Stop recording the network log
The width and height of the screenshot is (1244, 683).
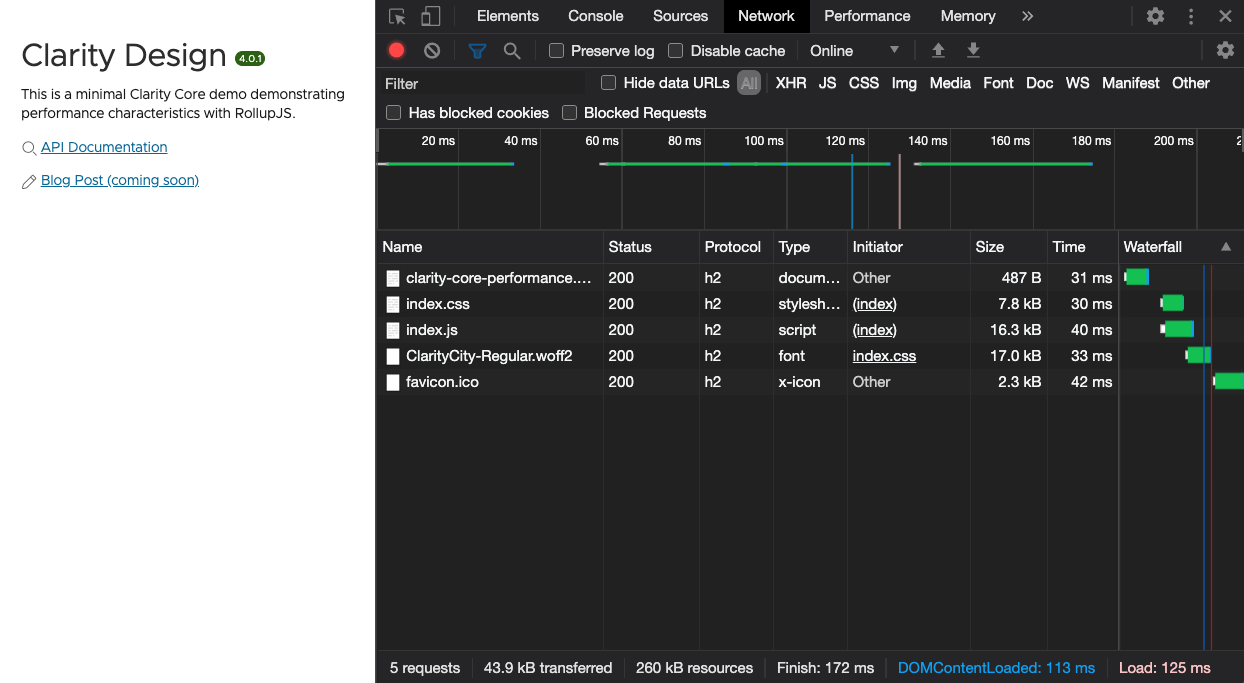tap(397, 50)
